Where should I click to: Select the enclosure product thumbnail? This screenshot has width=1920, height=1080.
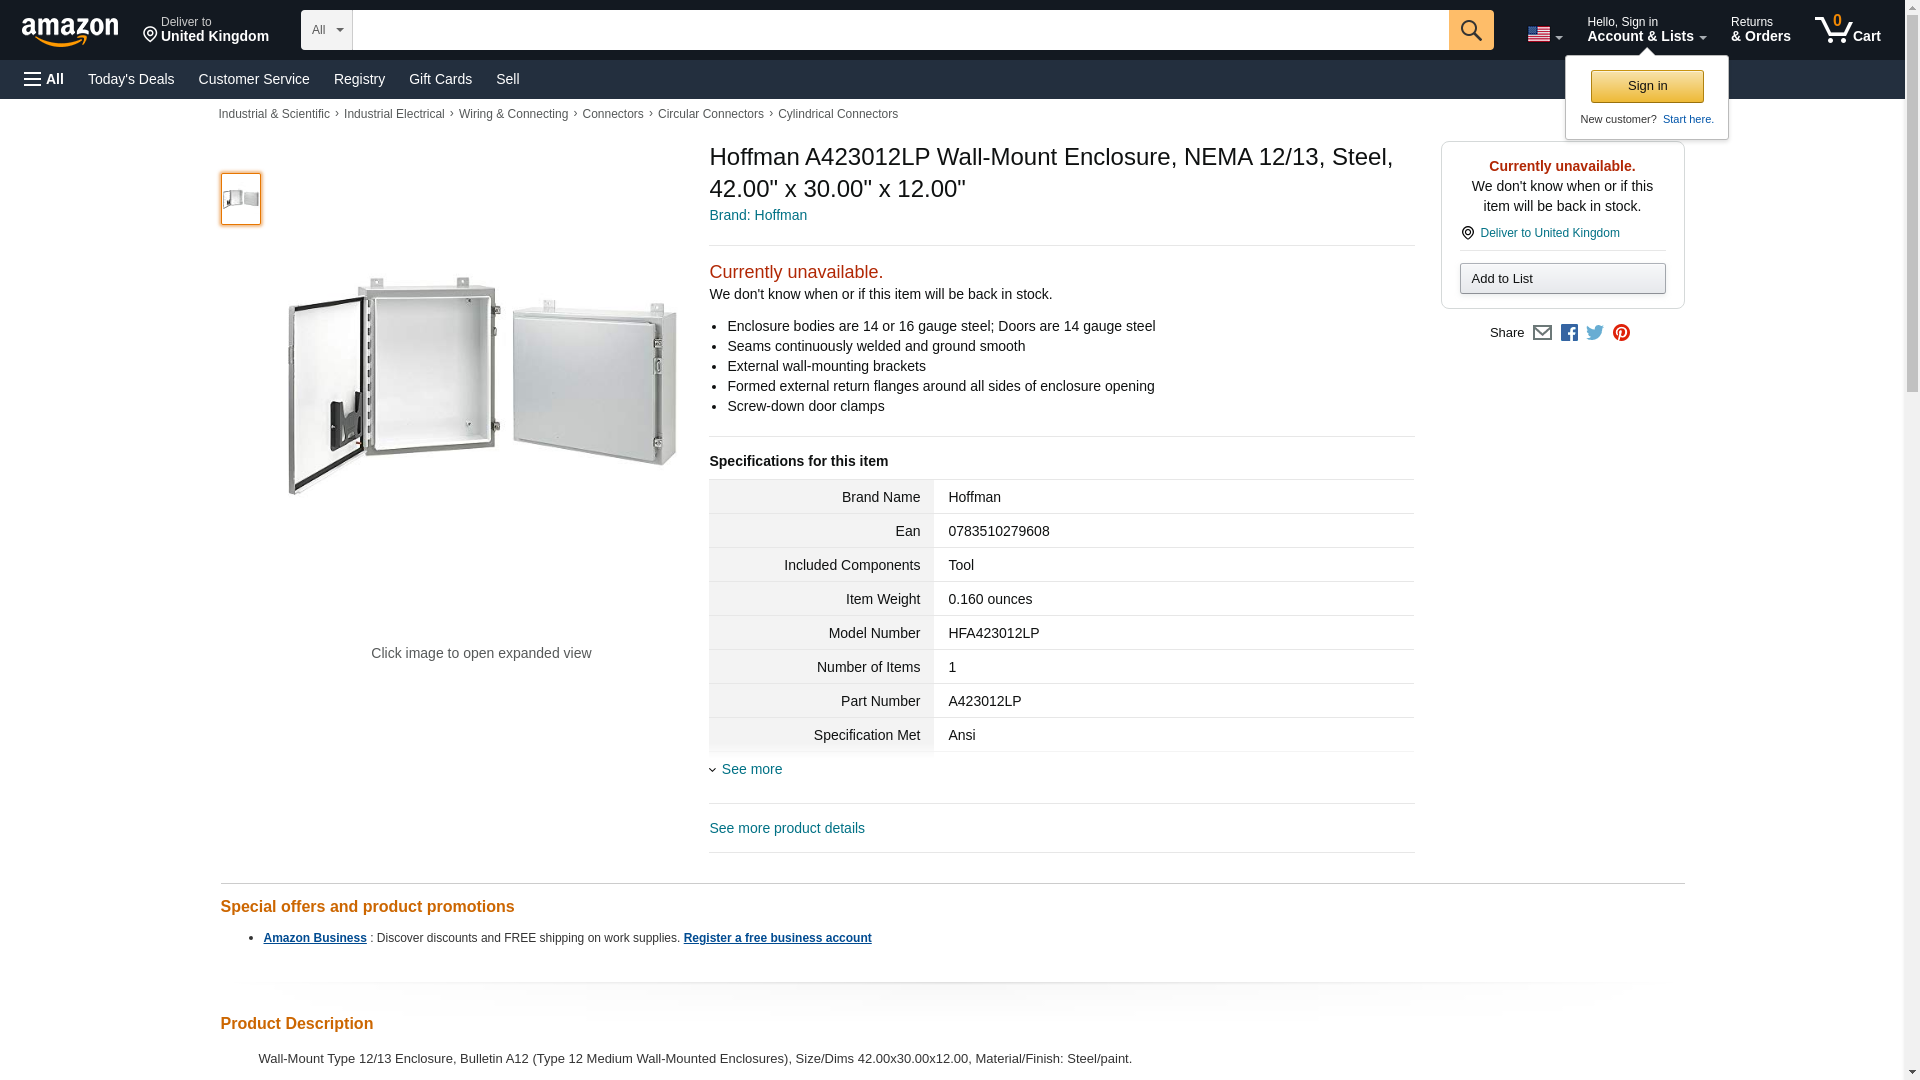pyautogui.click(x=241, y=199)
